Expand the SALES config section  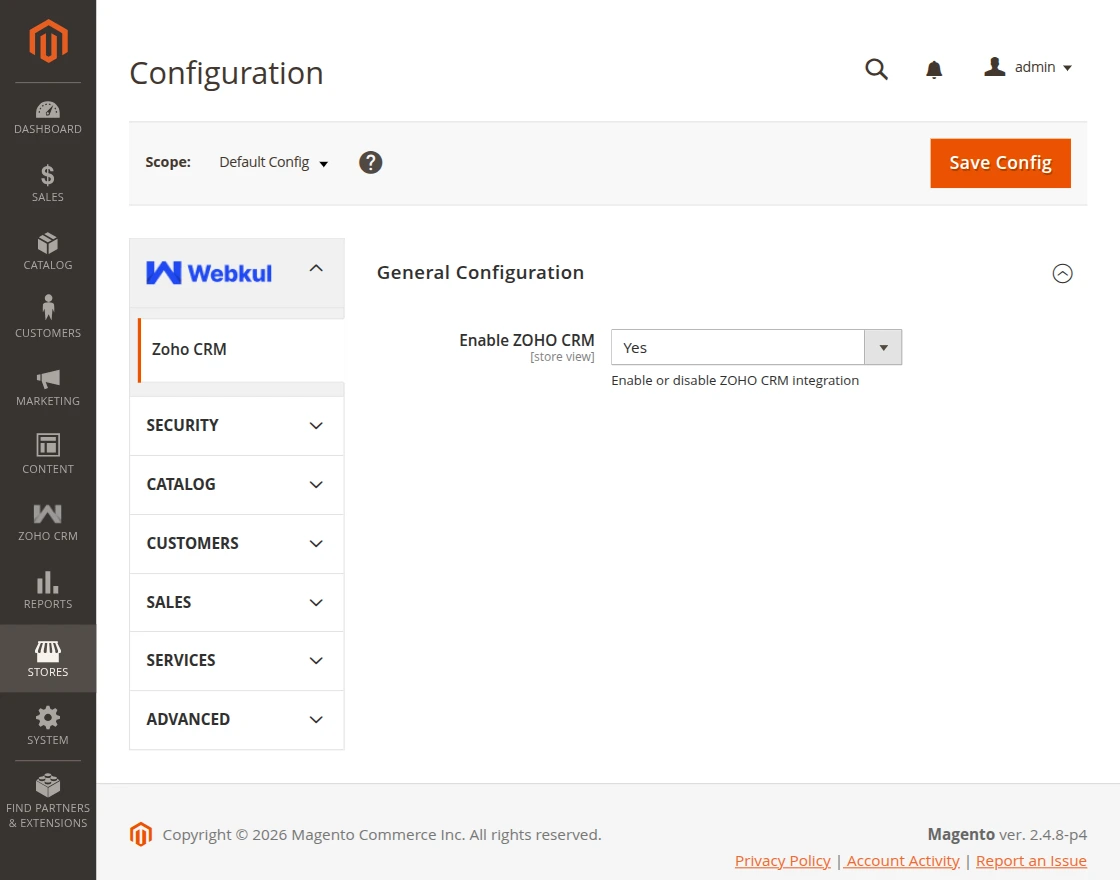point(236,602)
